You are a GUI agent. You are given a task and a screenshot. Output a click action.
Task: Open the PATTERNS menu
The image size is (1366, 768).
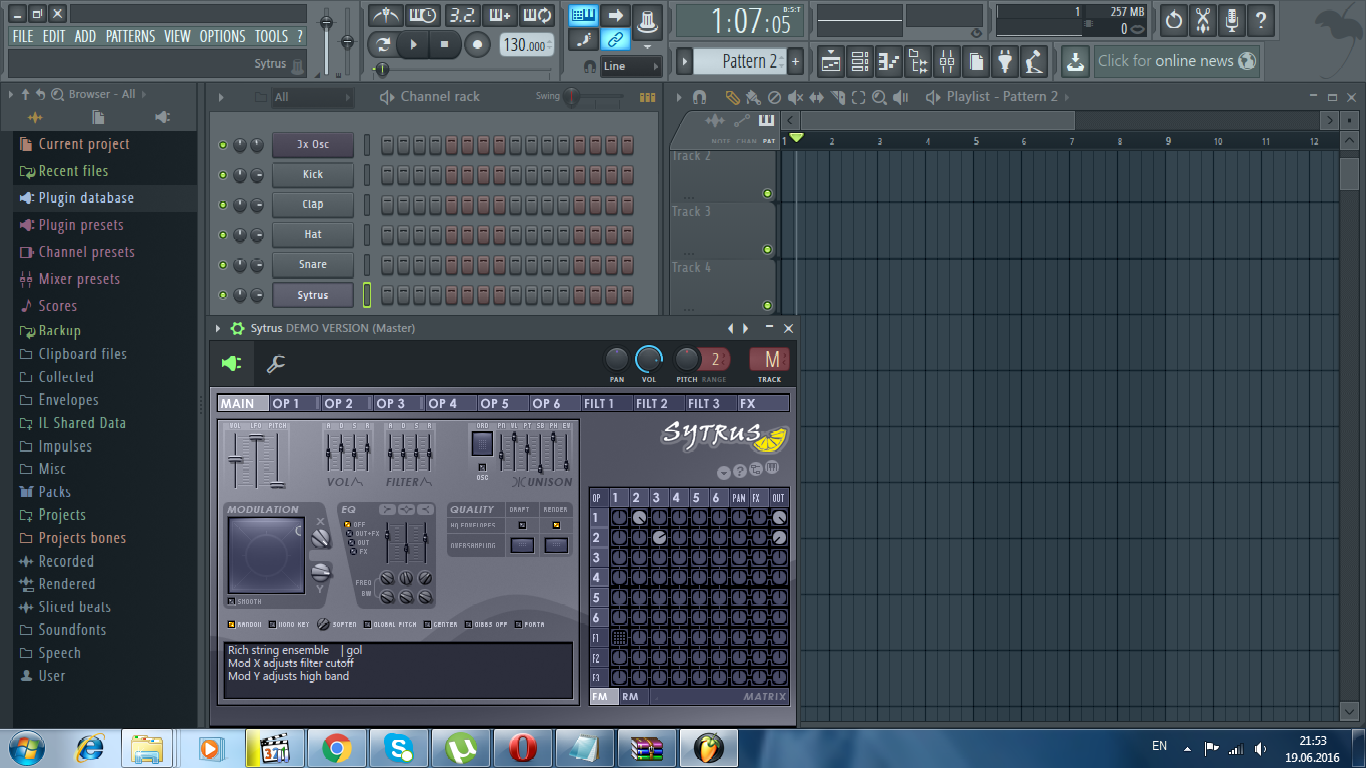(x=130, y=36)
